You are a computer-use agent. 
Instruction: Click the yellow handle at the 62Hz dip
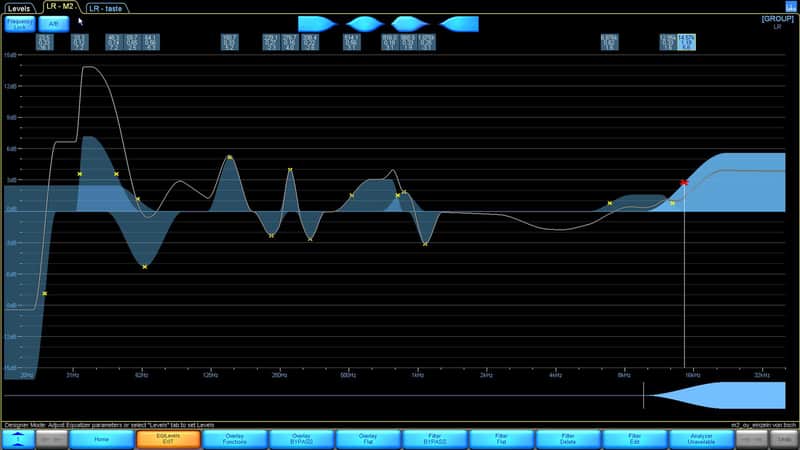[144, 266]
